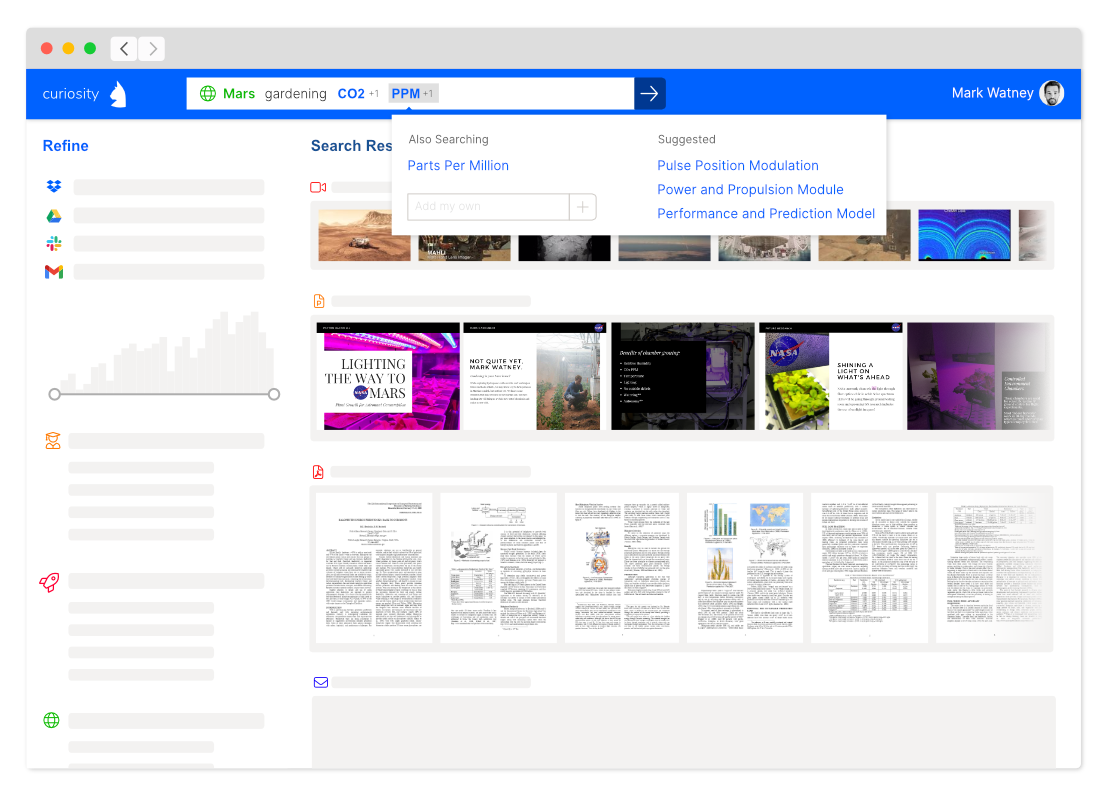Add custom synonym with plus button
Viewport: 1110px width, 796px height.
click(x=583, y=207)
